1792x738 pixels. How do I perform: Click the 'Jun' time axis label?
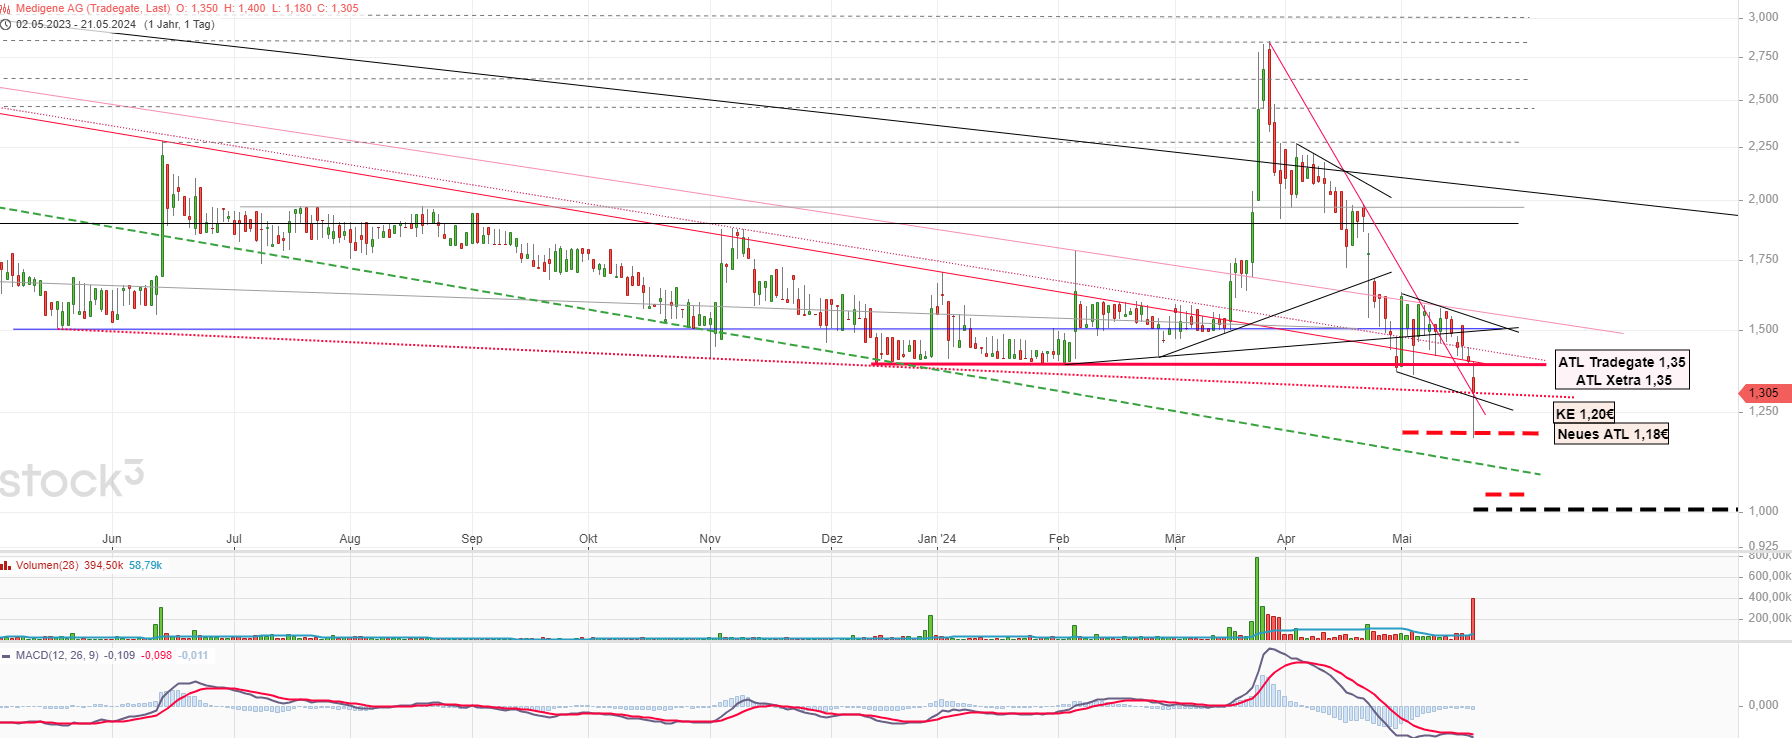(112, 539)
